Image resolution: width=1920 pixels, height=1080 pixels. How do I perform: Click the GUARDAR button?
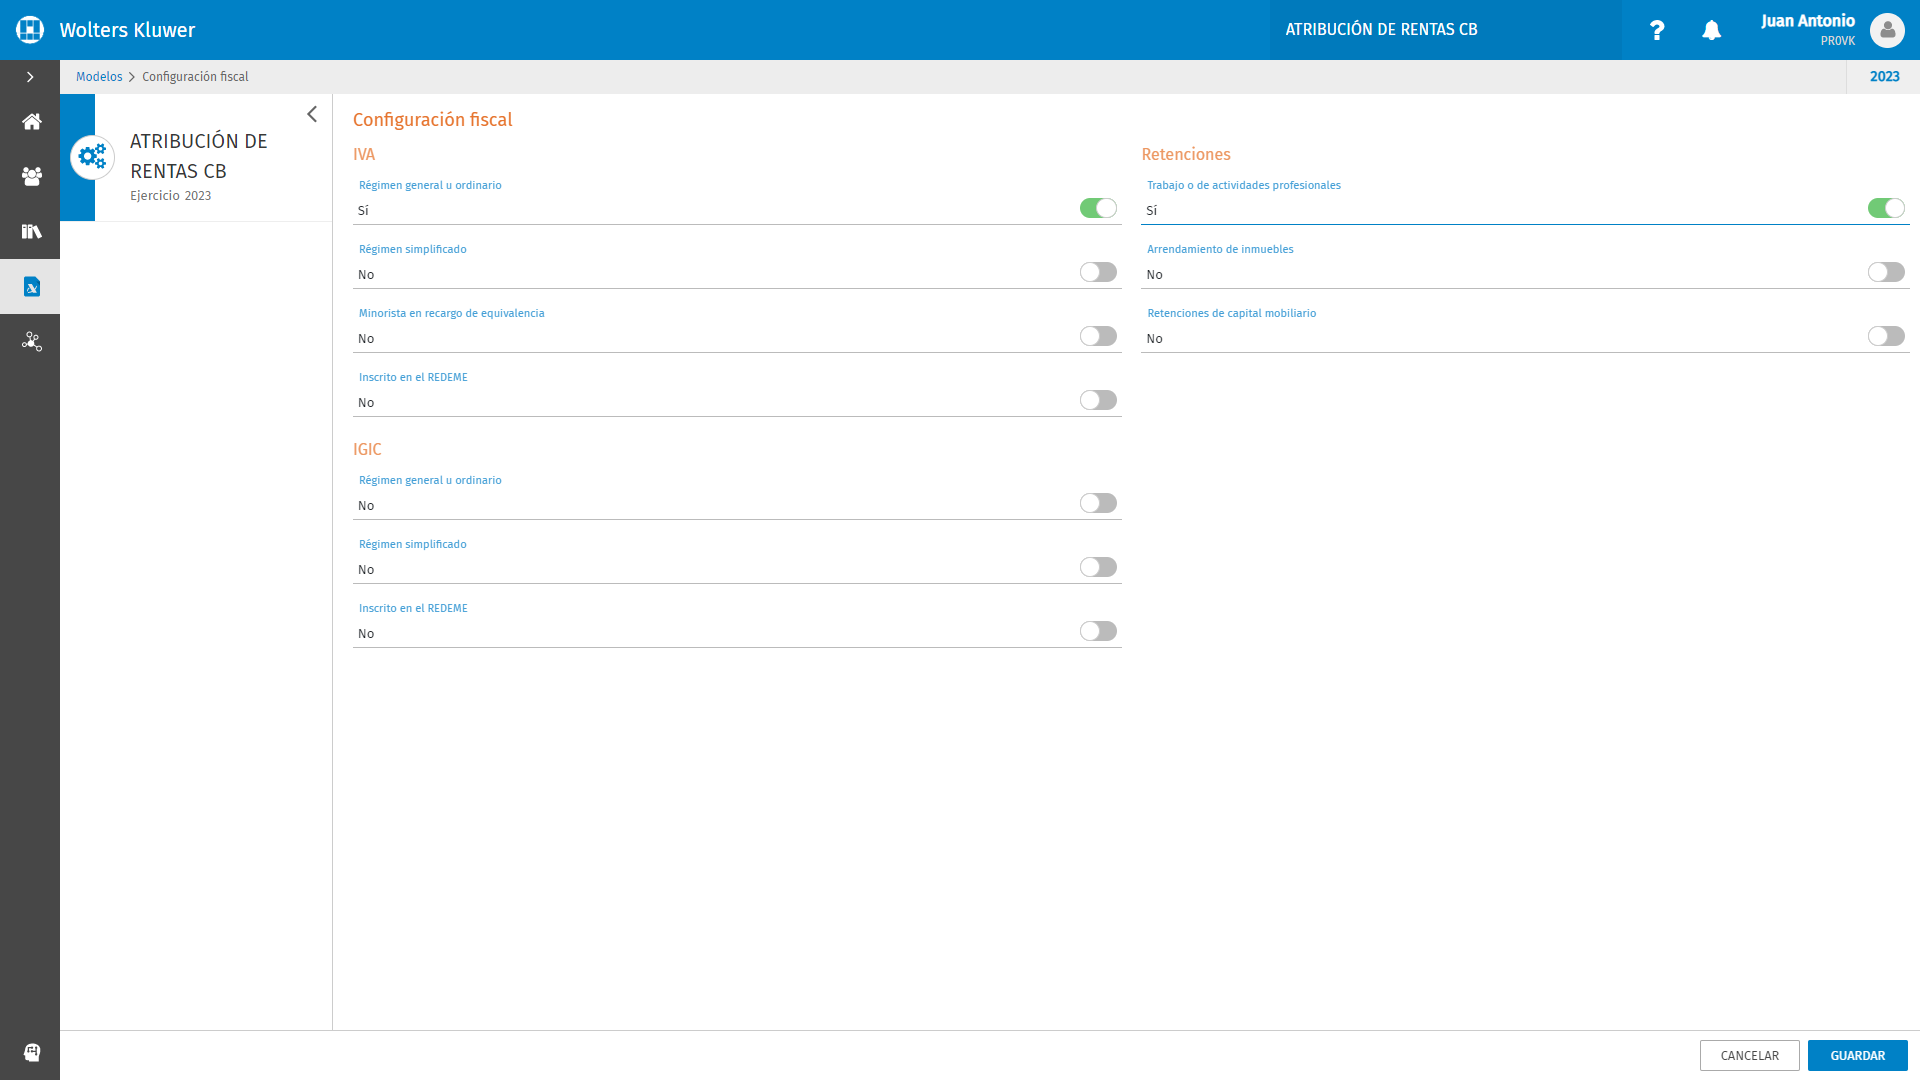(1857, 1055)
